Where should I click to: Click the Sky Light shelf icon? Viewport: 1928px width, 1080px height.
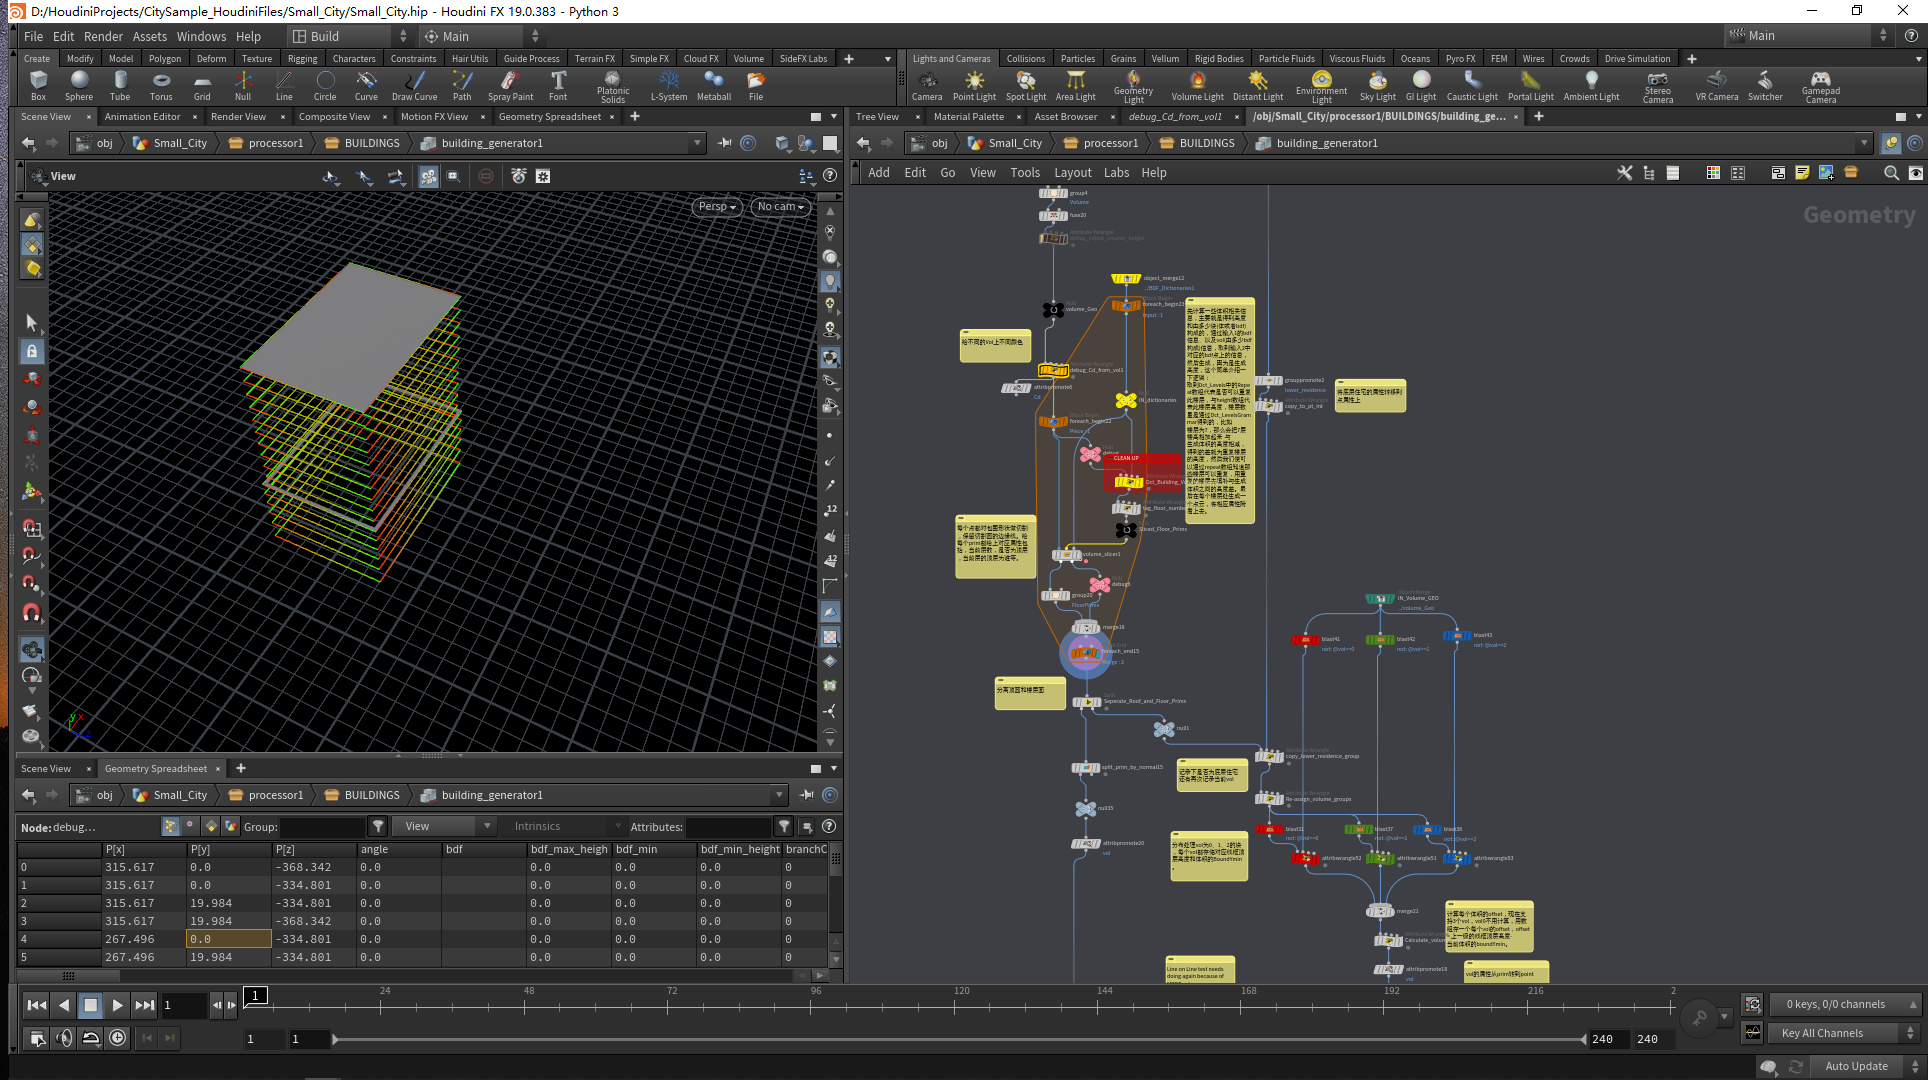(x=1377, y=85)
